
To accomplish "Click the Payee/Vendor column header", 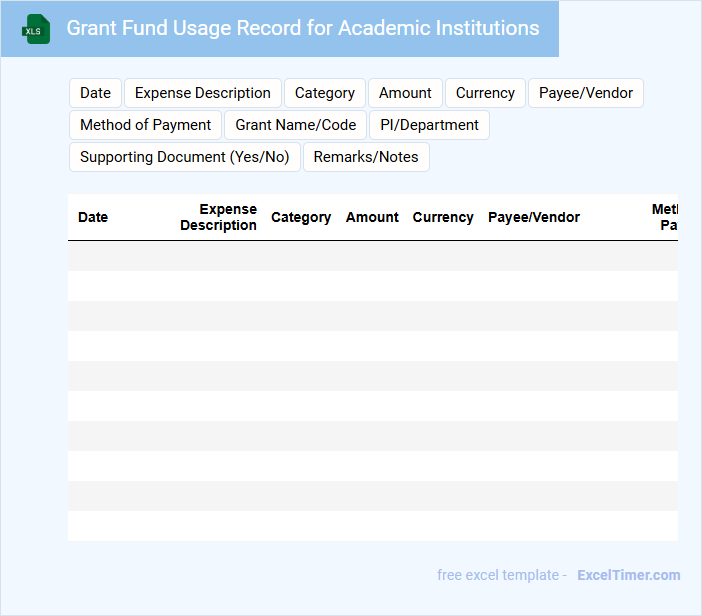I will click(534, 217).
